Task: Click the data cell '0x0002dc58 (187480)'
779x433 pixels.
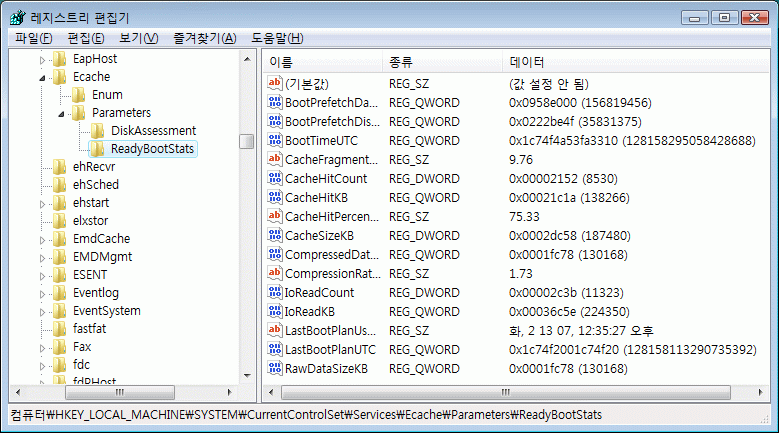Action: [569, 235]
